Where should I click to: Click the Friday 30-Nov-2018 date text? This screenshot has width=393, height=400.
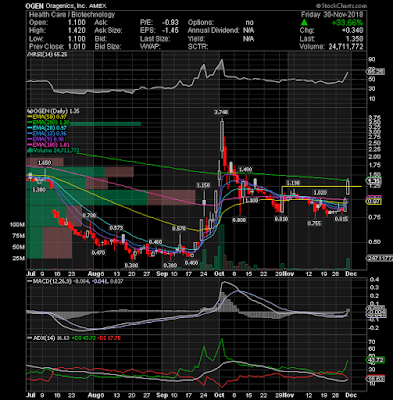[332, 15]
